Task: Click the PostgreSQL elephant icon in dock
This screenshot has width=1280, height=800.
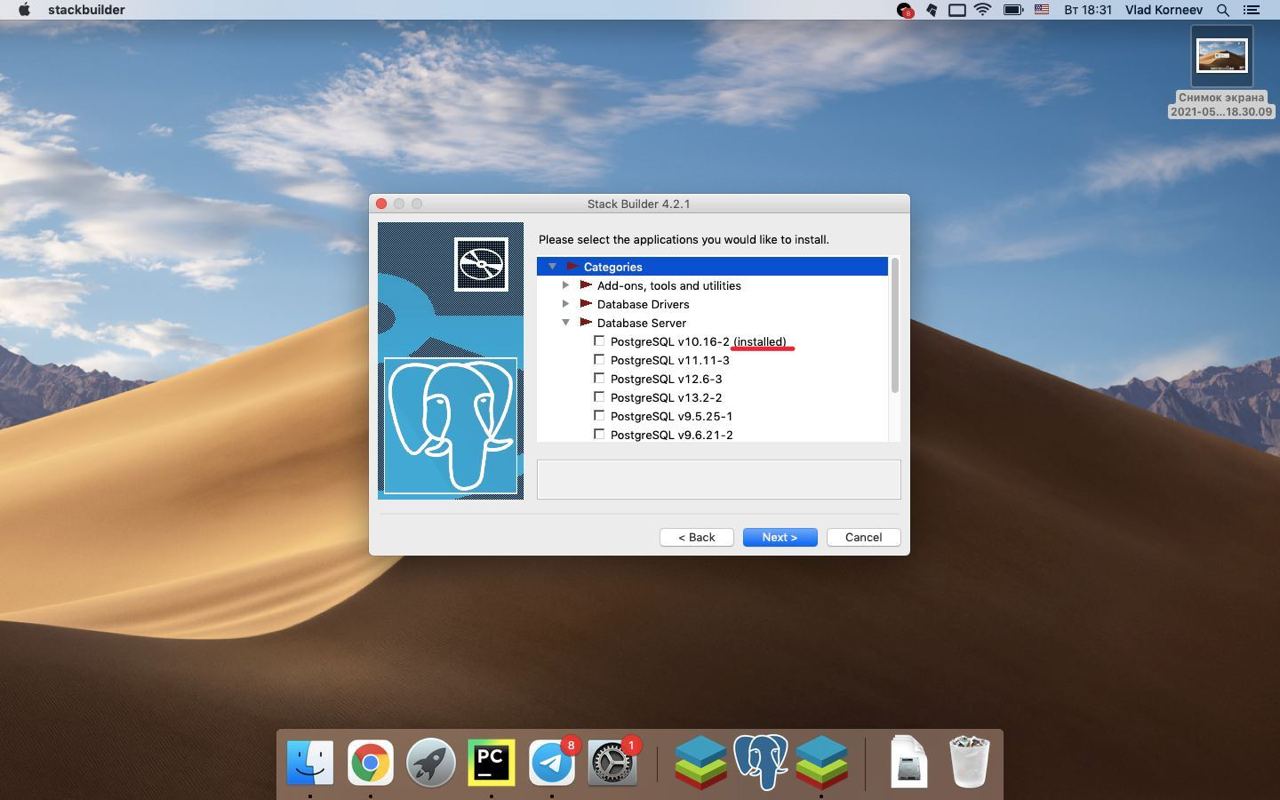Action: pos(761,762)
